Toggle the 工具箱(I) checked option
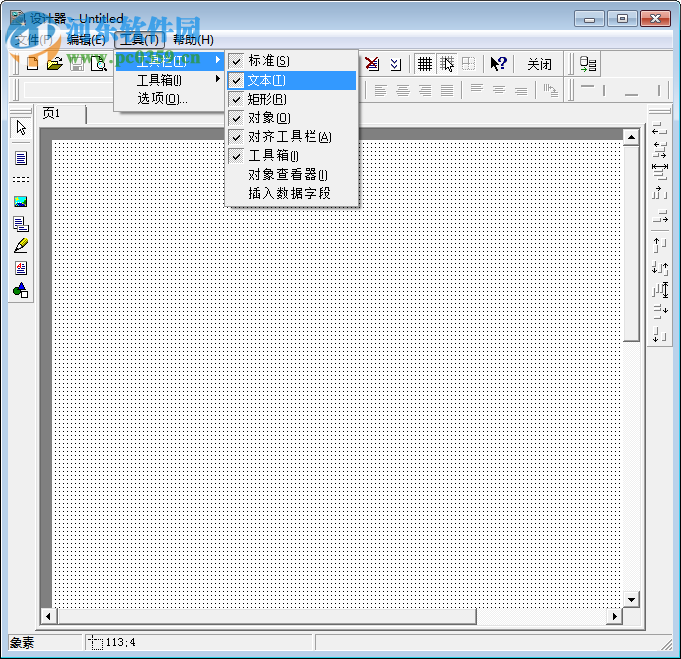Viewport: 681px width, 659px height. point(292,156)
